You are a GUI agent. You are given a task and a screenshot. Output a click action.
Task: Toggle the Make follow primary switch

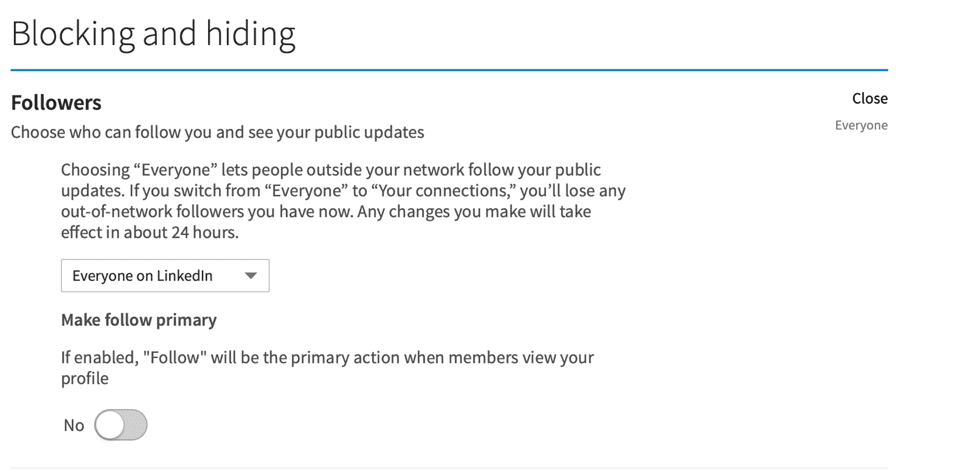point(121,425)
